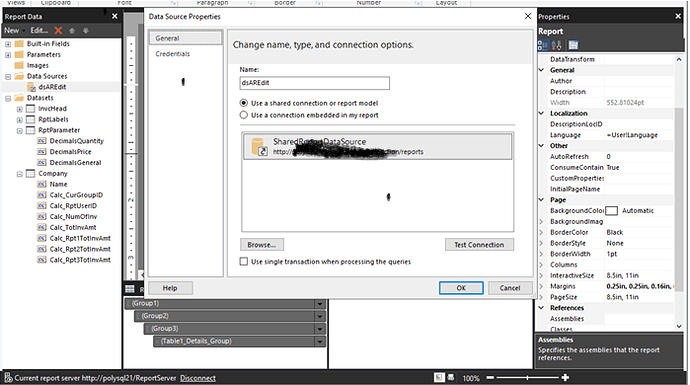Select the Calc_CurGroupID field
This screenshot has width=690, height=385.
click(x=76, y=195)
